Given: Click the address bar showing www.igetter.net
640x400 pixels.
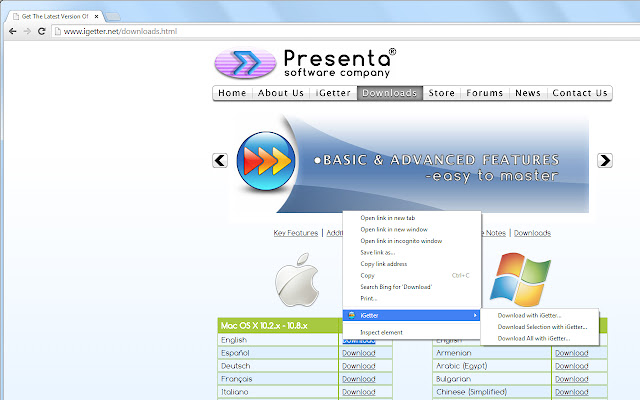Looking at the screenshot, I should click(x=343, y=31).
